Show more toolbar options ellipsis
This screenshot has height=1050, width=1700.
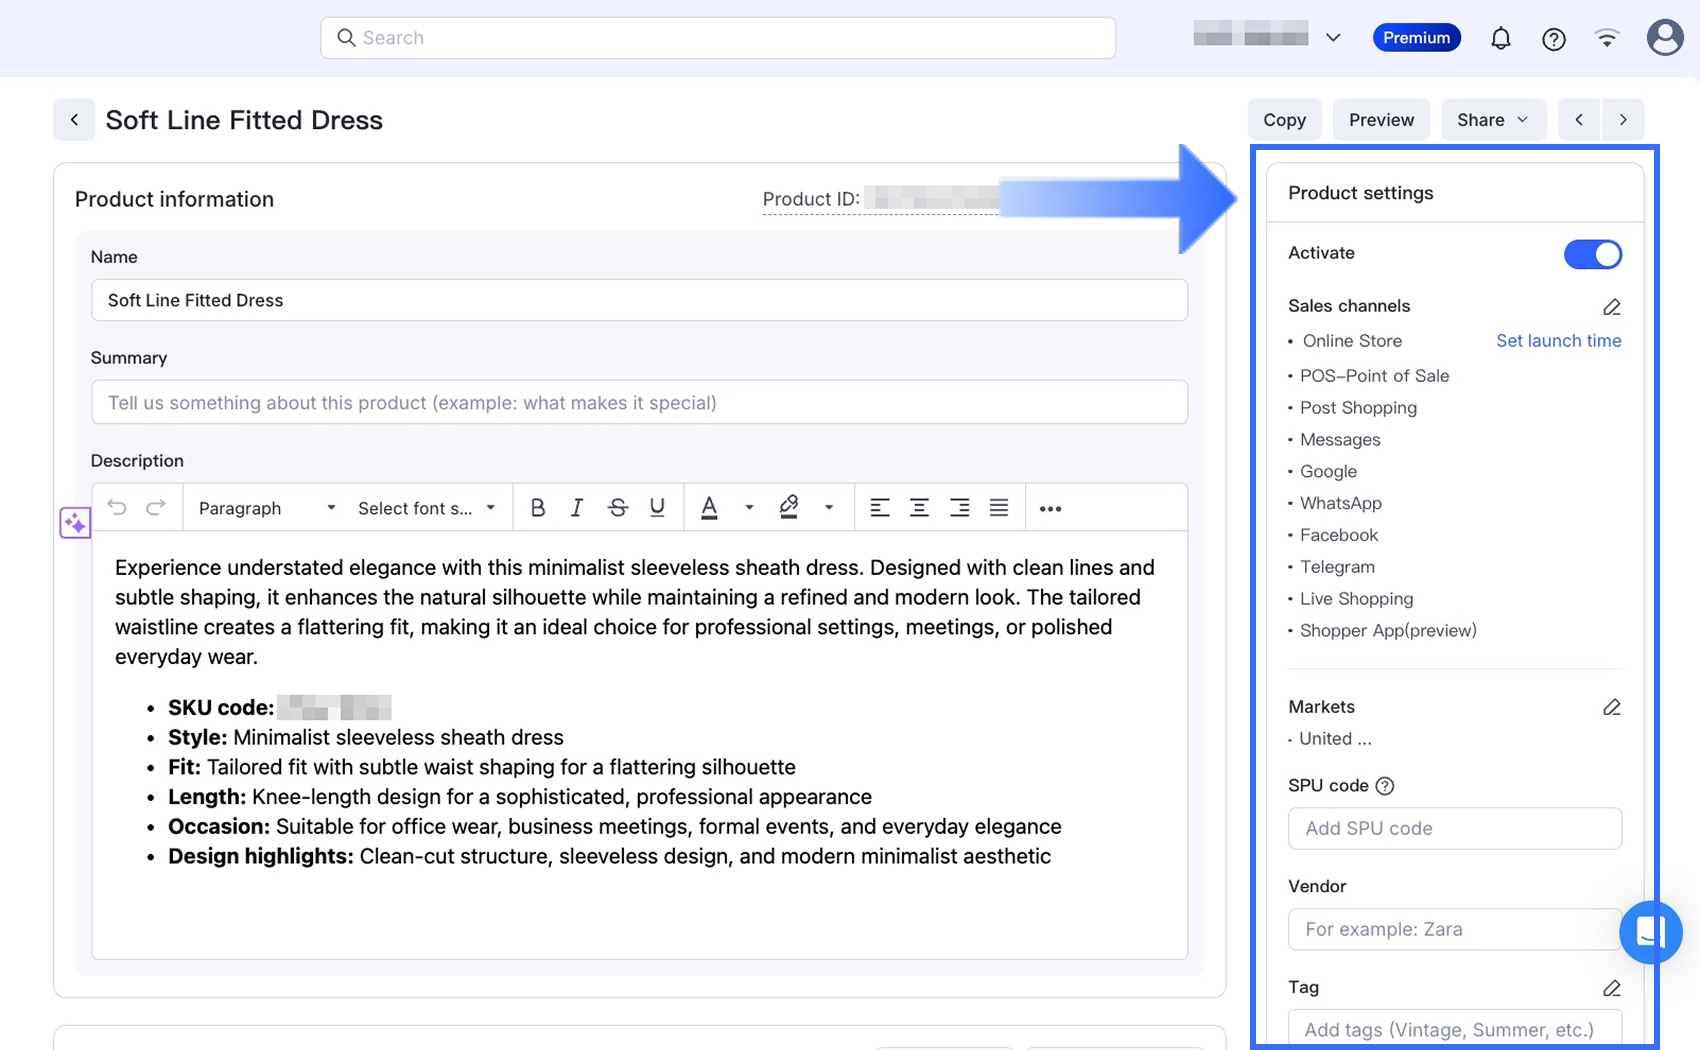pos(1050,509)
